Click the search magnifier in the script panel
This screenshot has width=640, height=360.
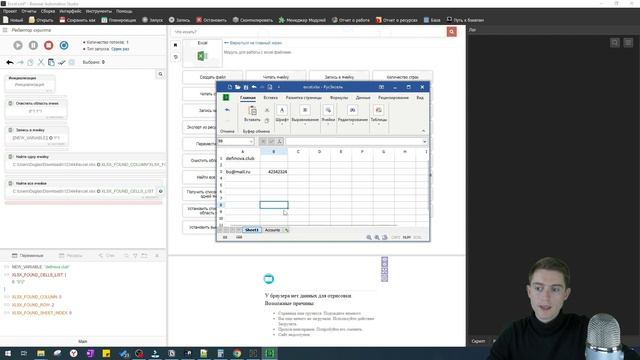coord(160,74)
